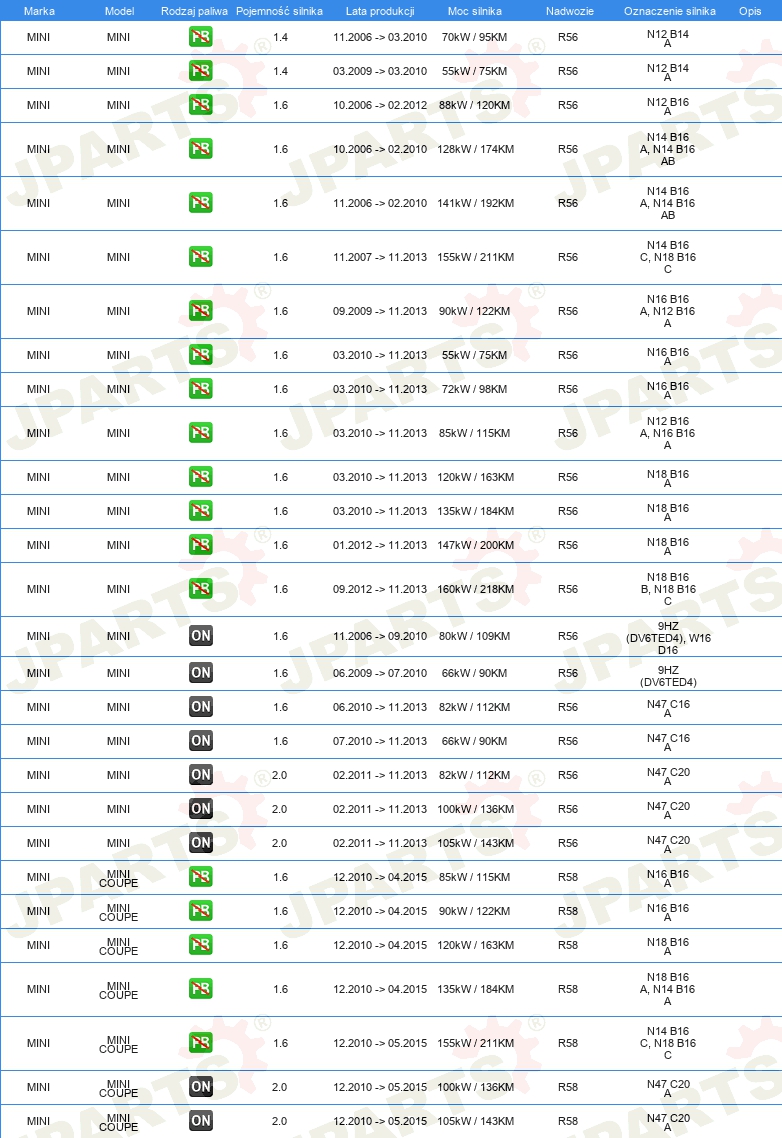Select the power value 72kW / 98KM

coord(475,389)
